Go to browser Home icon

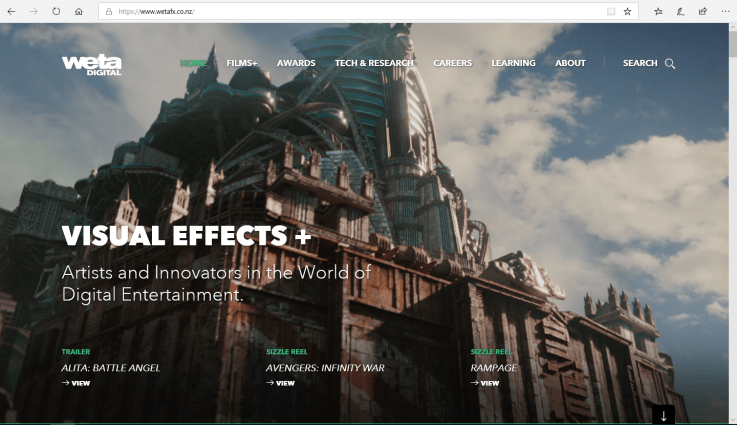78,11
